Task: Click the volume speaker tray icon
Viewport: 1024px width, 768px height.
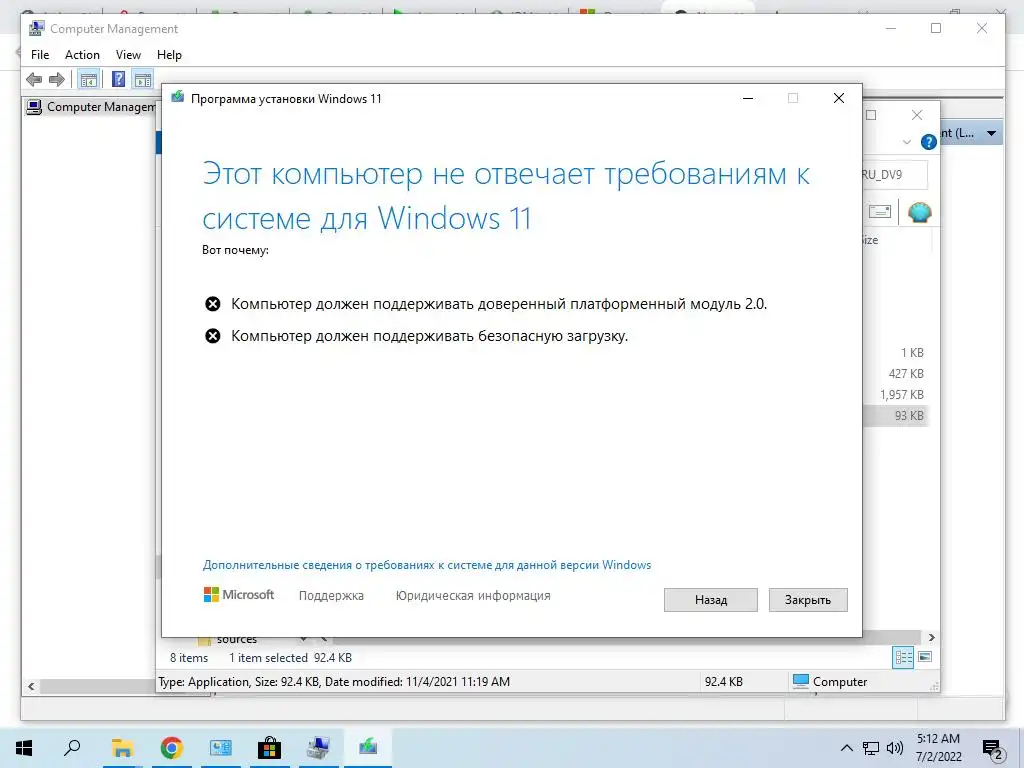Action: pyautogui.click(x=895, y=748)
